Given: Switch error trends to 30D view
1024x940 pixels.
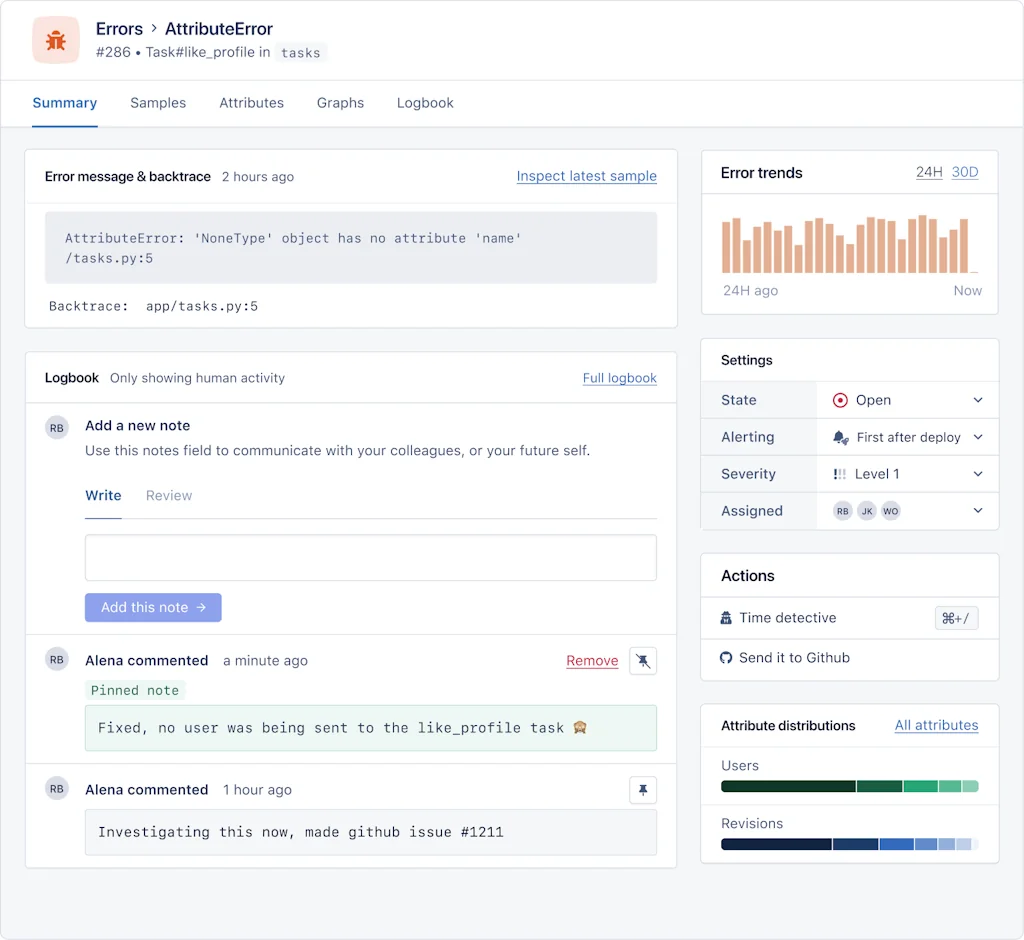Looking at the screenshot, I should [965, 172].
